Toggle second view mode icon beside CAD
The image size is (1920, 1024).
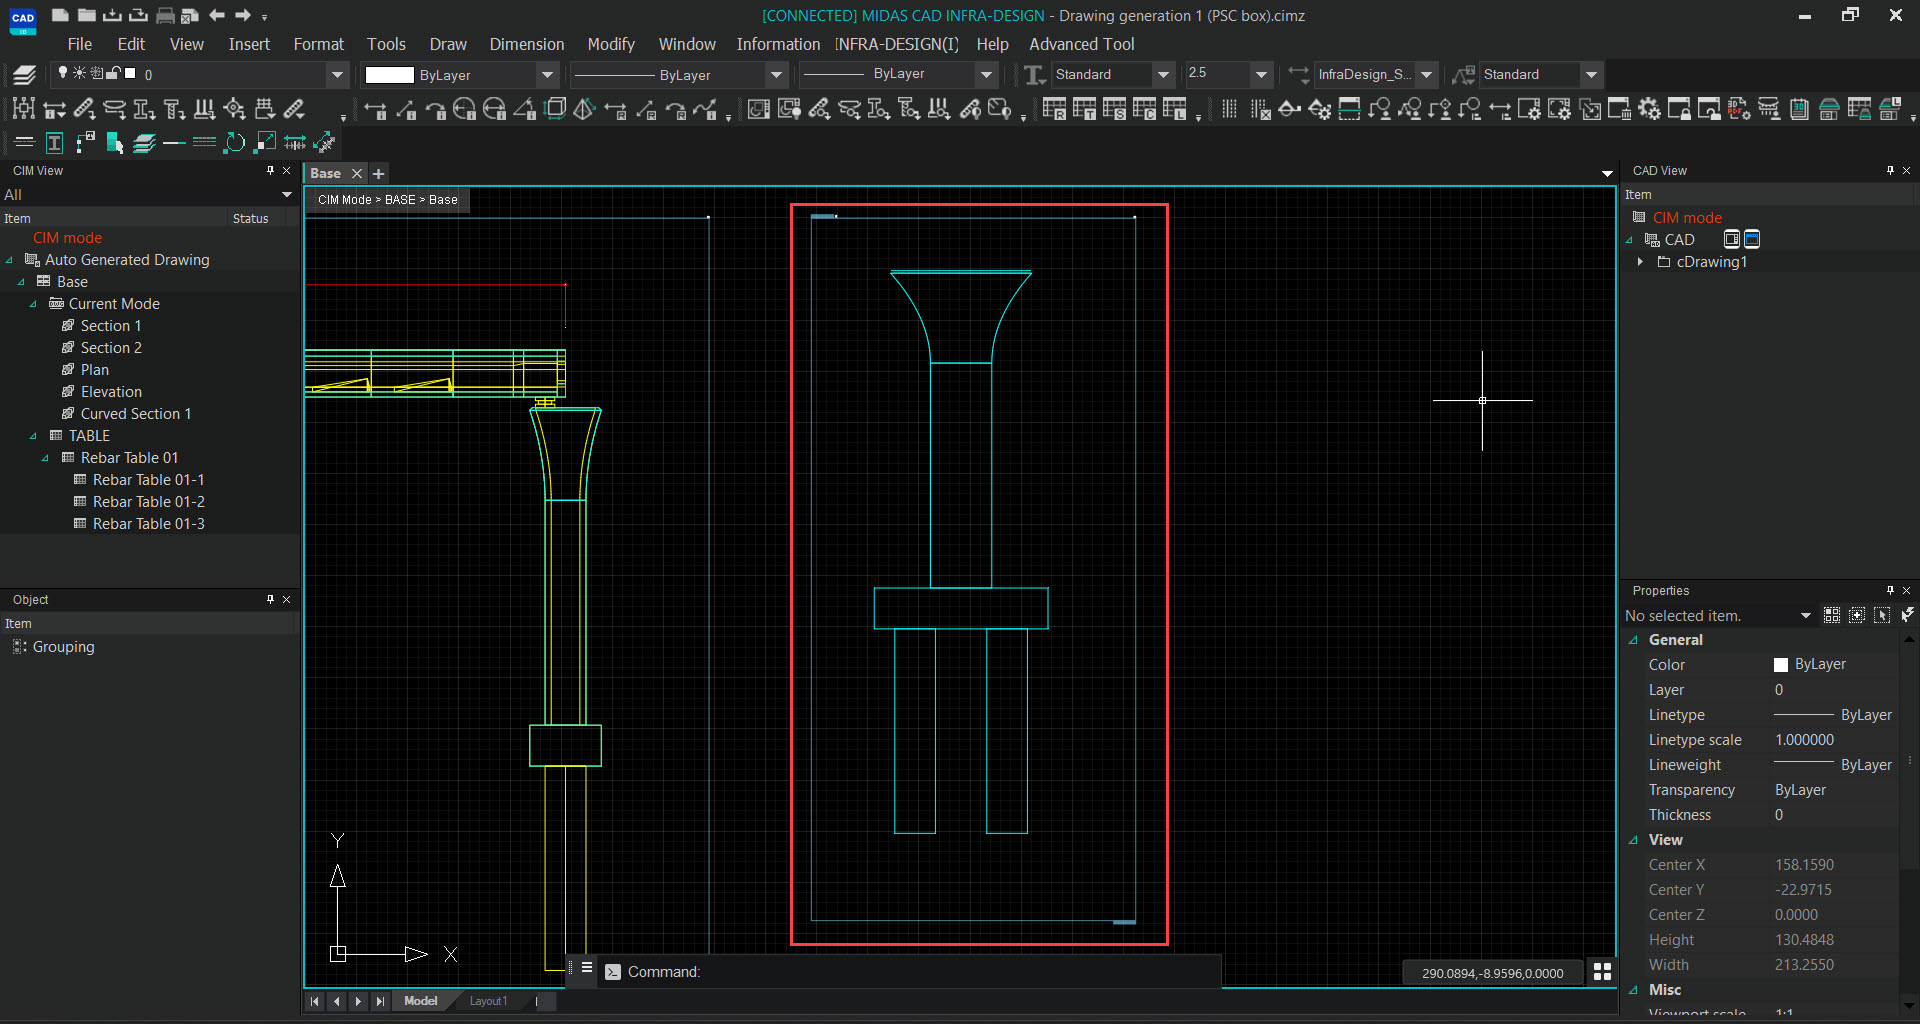pos(1752,239)
